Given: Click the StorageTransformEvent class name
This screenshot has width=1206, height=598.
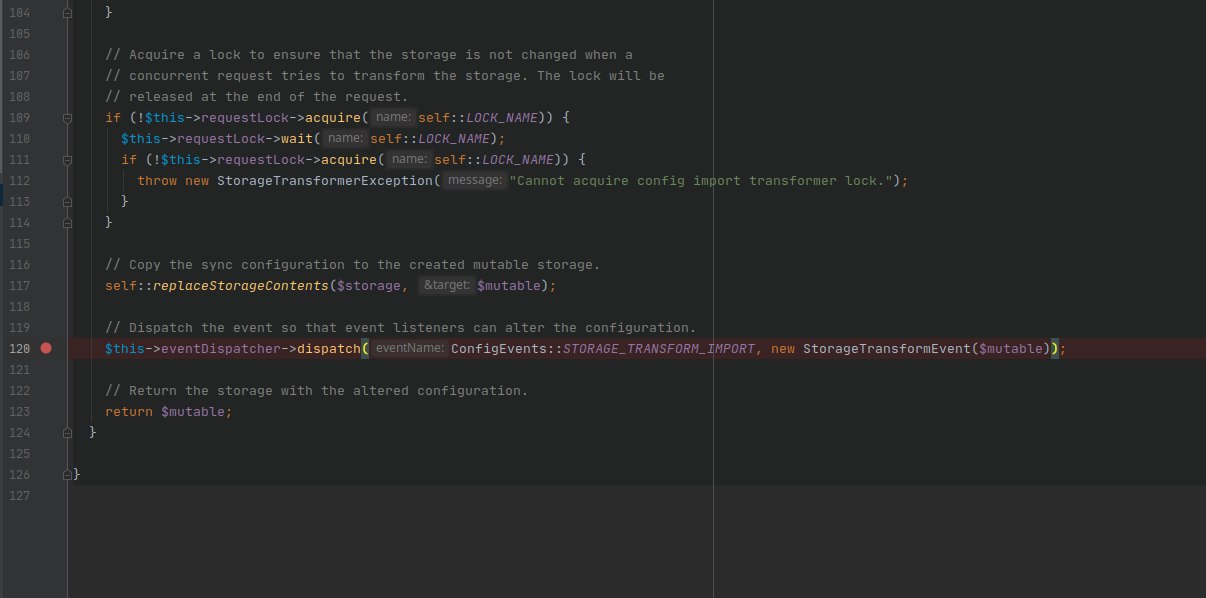Looking at the screenshot, I should pyautogui.click(x=886, y=348).
